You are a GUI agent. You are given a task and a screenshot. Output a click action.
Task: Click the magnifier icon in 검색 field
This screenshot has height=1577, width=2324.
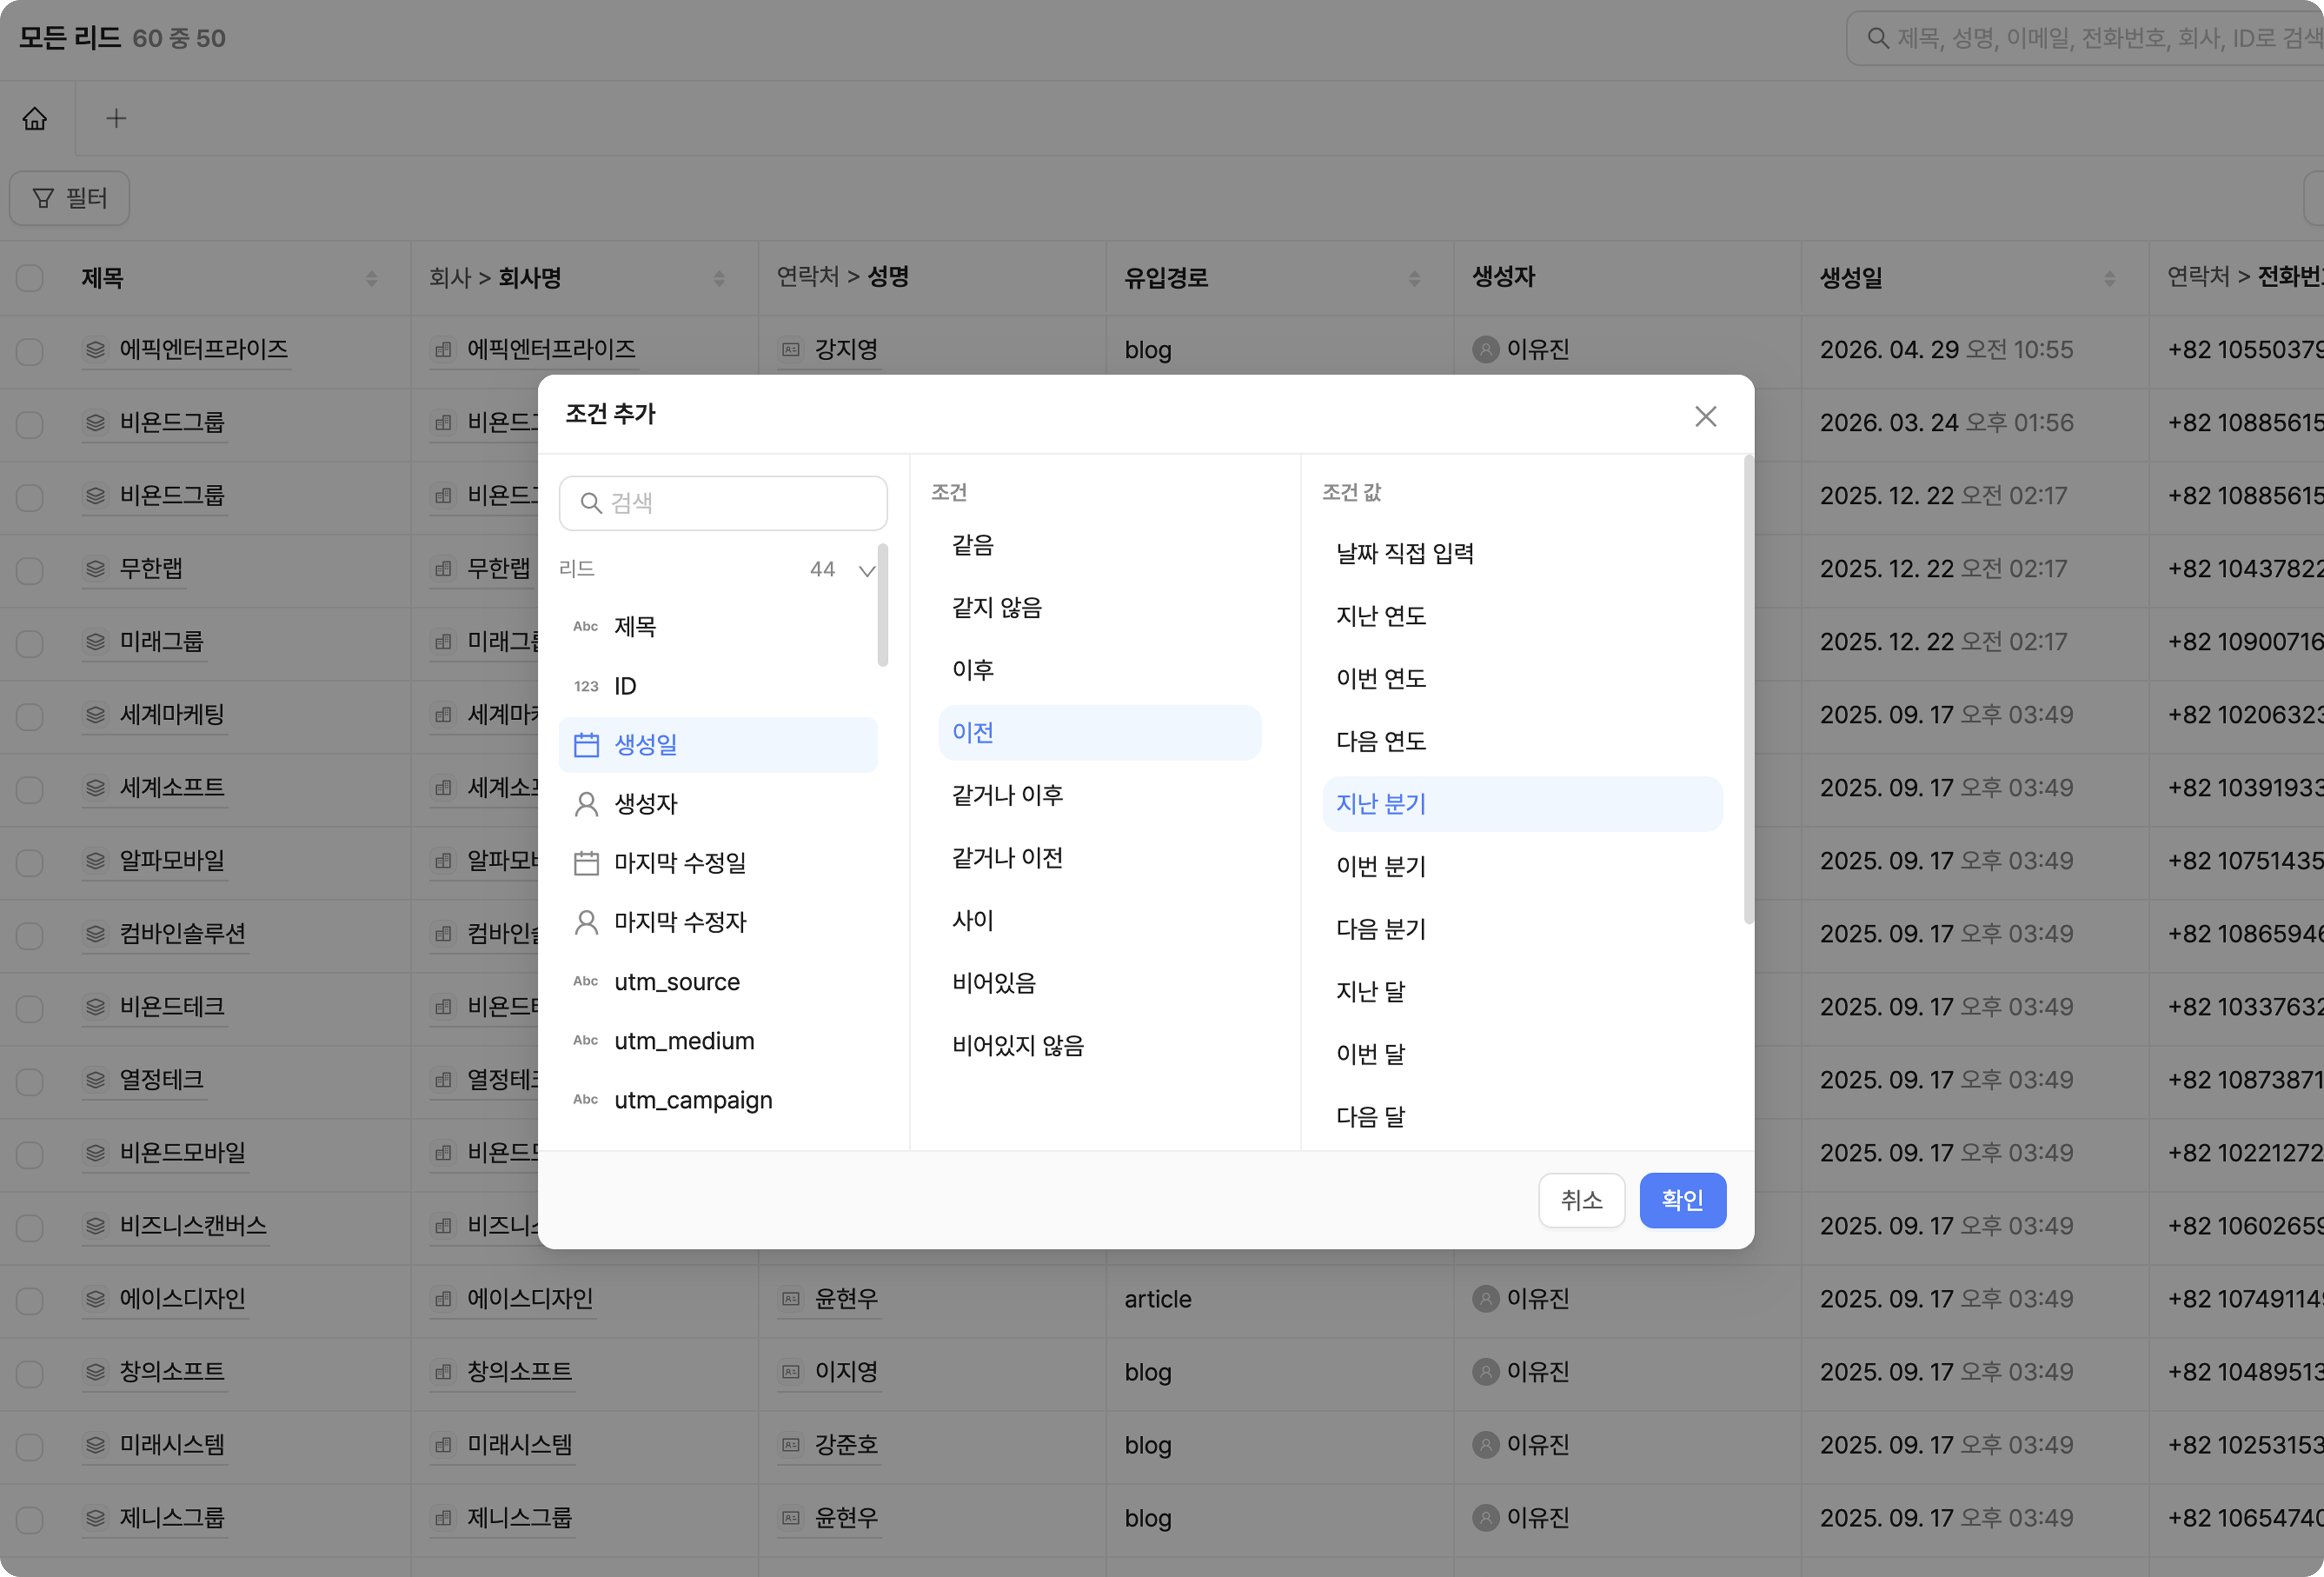(x=591, y=503)
